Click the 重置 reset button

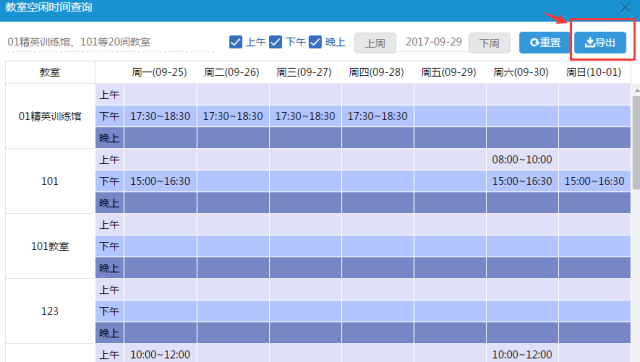[544, 42]
